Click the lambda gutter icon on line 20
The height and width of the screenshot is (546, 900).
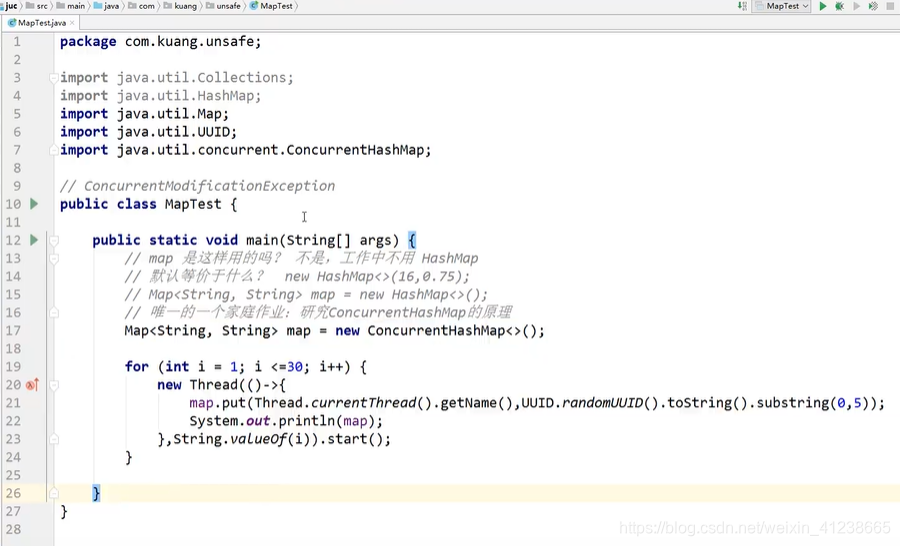click(32, 385)
